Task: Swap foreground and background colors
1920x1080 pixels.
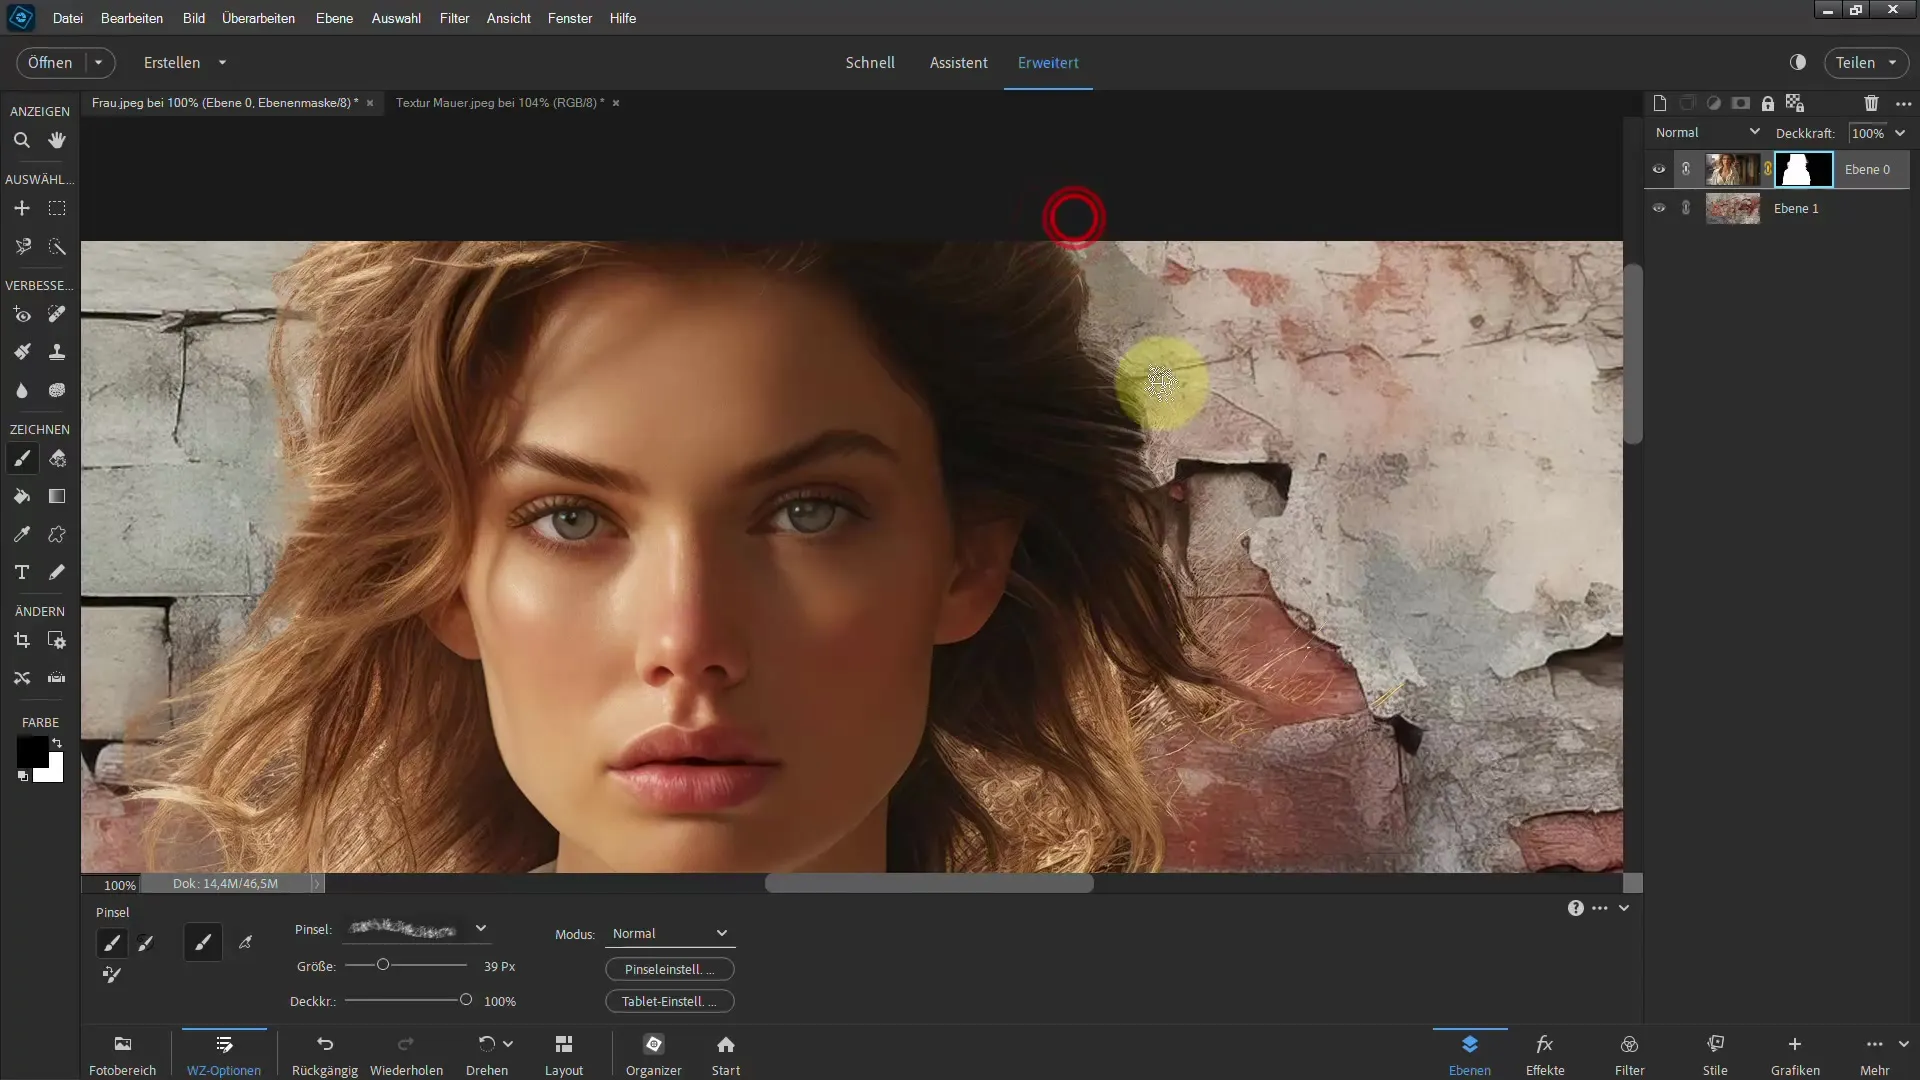Action: (57, 743)
